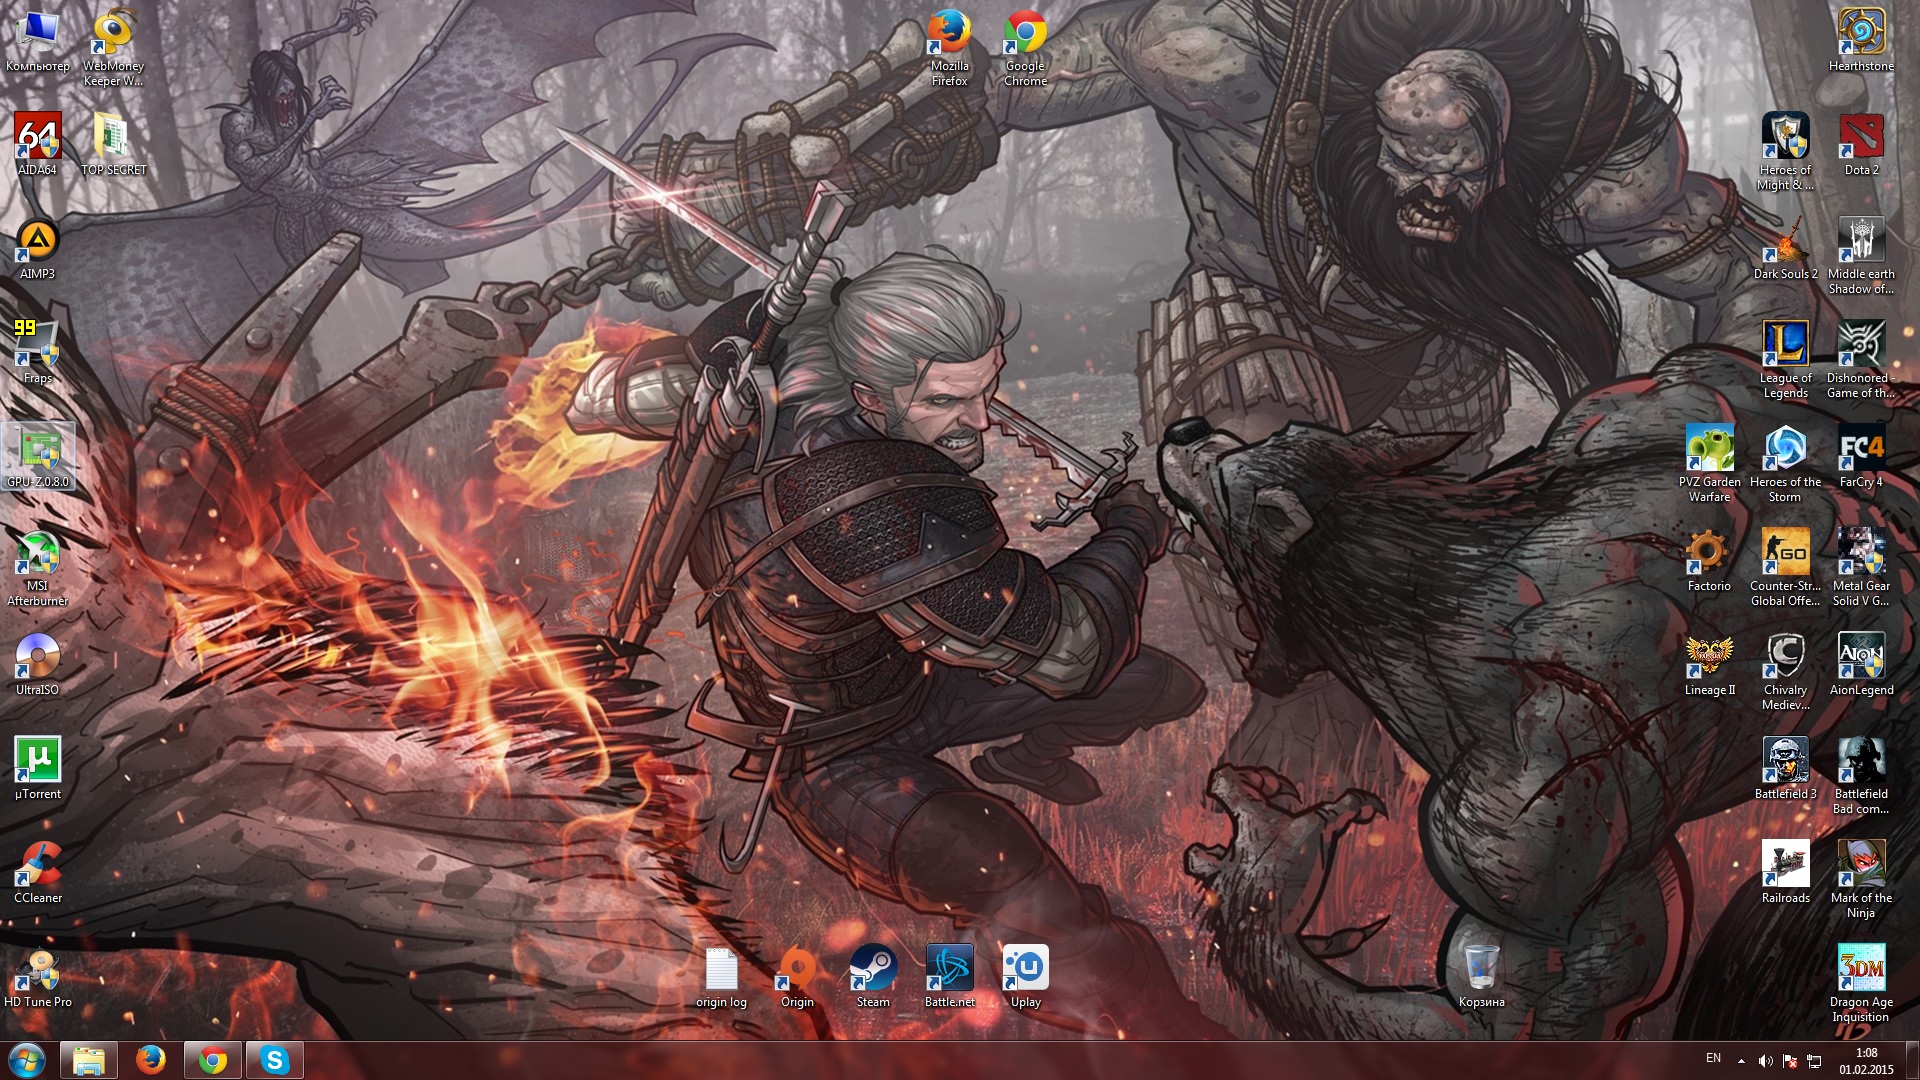Start Fraps from desktop
Screen dimensions: 1920x1080
38,353
